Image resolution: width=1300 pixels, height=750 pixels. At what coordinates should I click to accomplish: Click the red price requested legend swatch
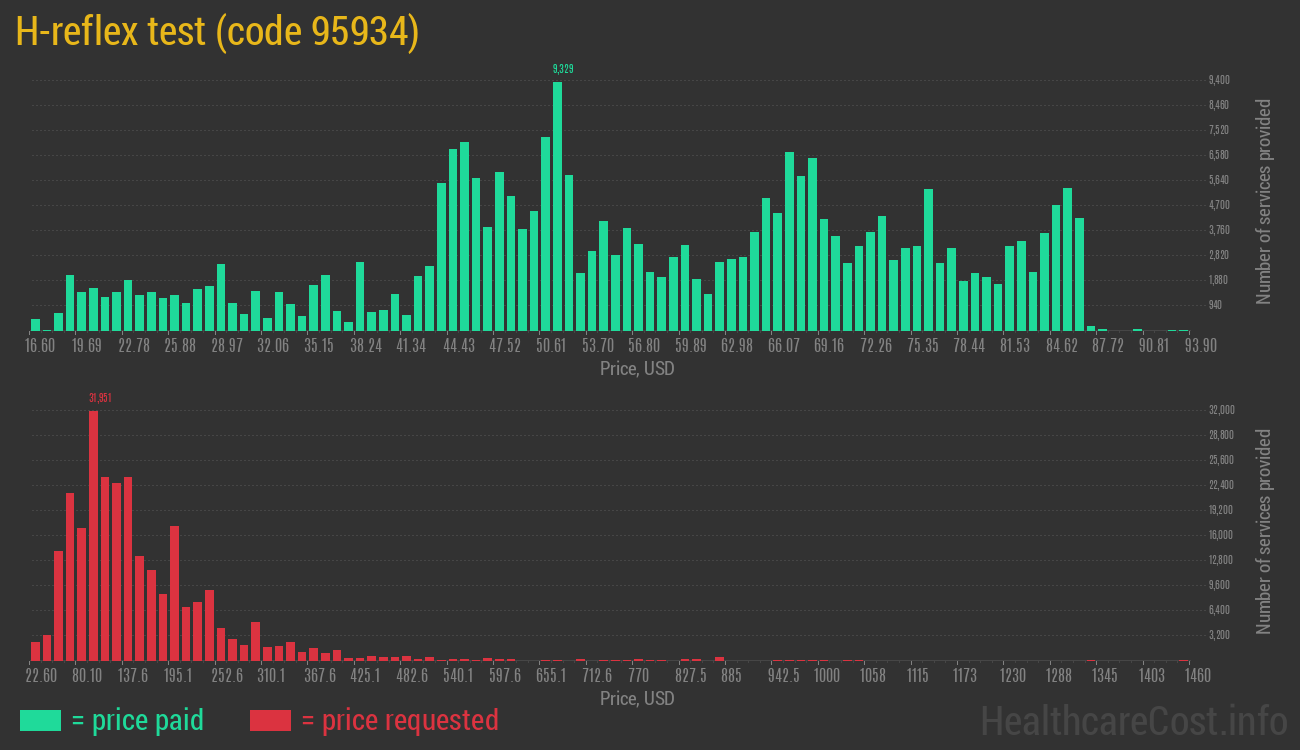click(x=270, y=720)
